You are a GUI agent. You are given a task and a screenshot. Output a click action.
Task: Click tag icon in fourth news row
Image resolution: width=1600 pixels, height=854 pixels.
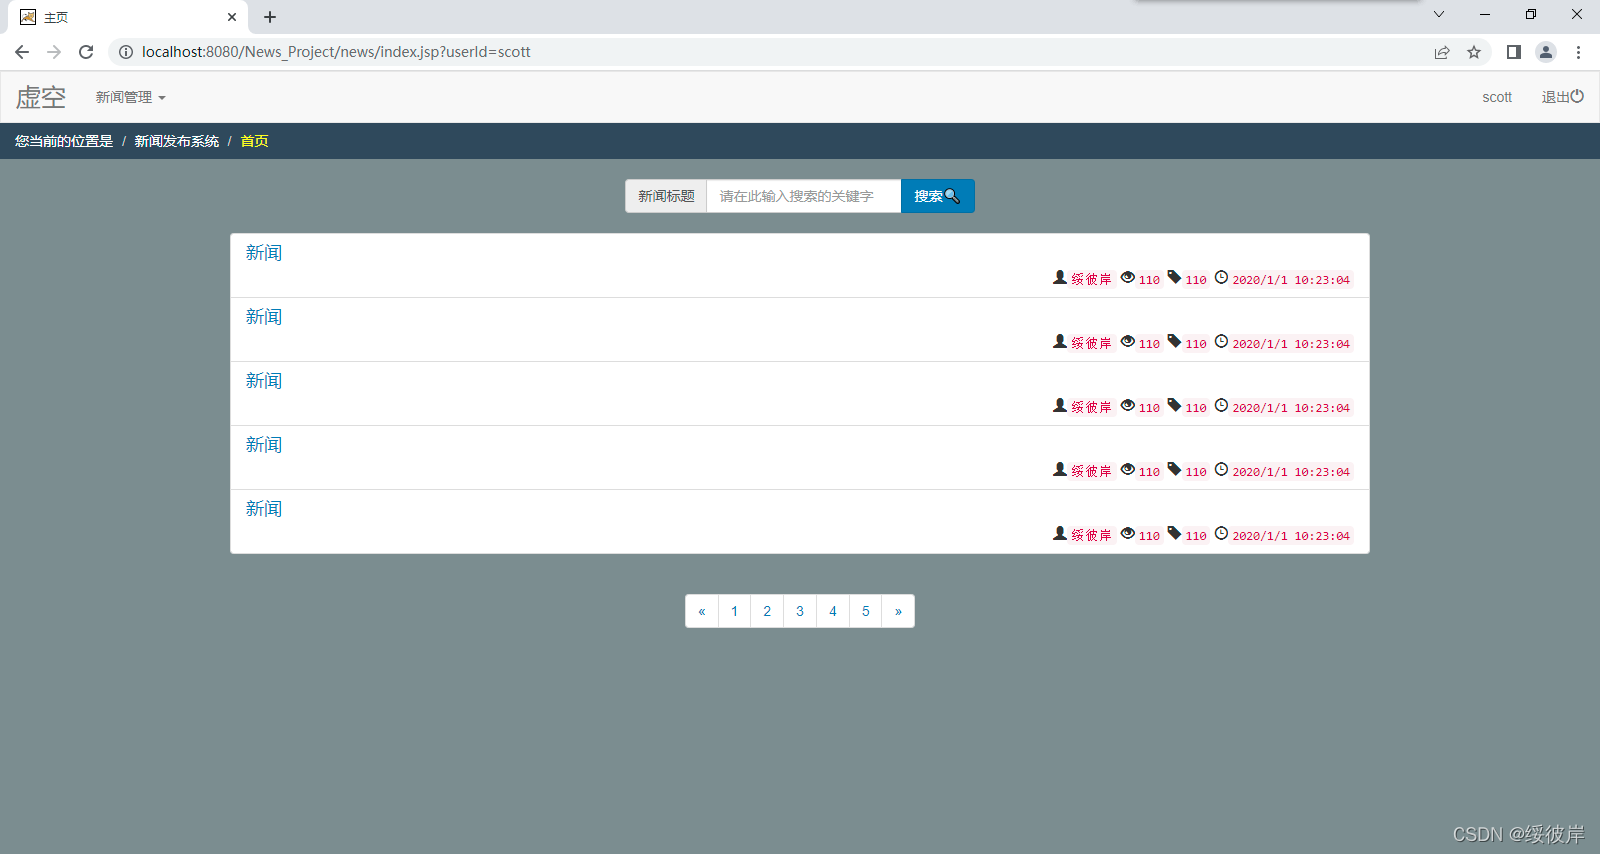coord(1174,469)
